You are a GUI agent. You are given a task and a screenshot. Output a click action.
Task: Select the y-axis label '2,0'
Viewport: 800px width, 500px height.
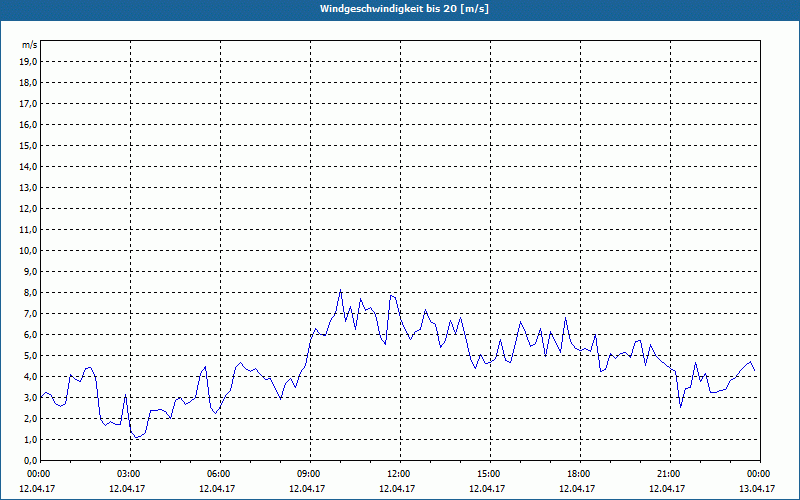click(31, 418)
